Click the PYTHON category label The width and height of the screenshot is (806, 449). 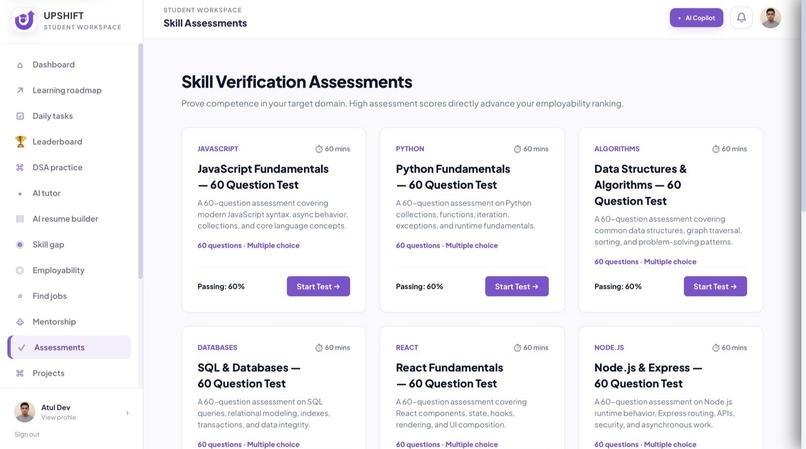(x=410, y=149)
